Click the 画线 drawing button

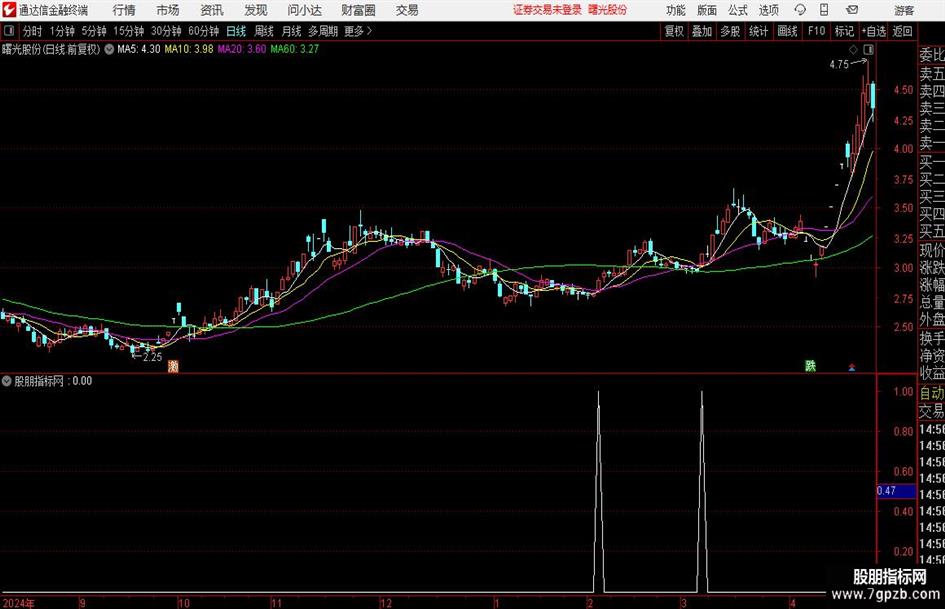(787, 31)
